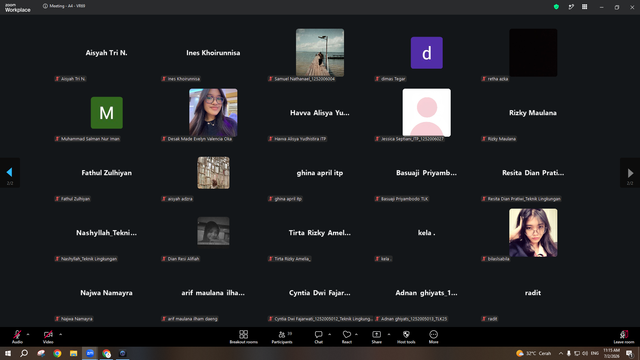
Task: Show hidden system tray icons
Action: pos(560,353)
